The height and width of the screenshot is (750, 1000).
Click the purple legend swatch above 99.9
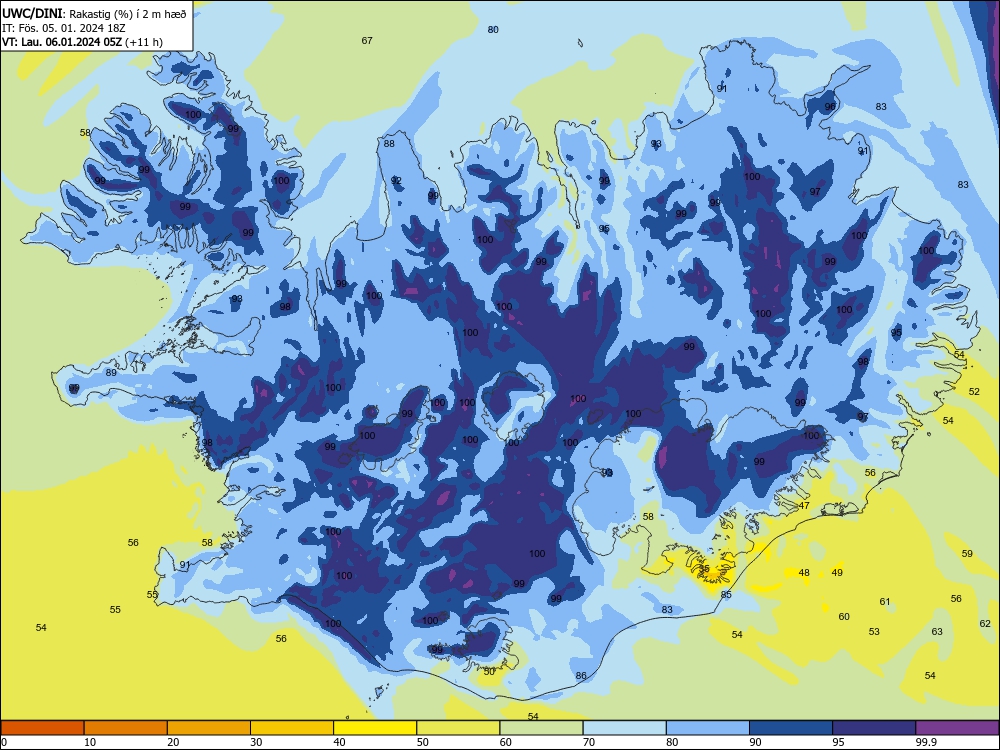pyautogui.click(x=957, y=728)
